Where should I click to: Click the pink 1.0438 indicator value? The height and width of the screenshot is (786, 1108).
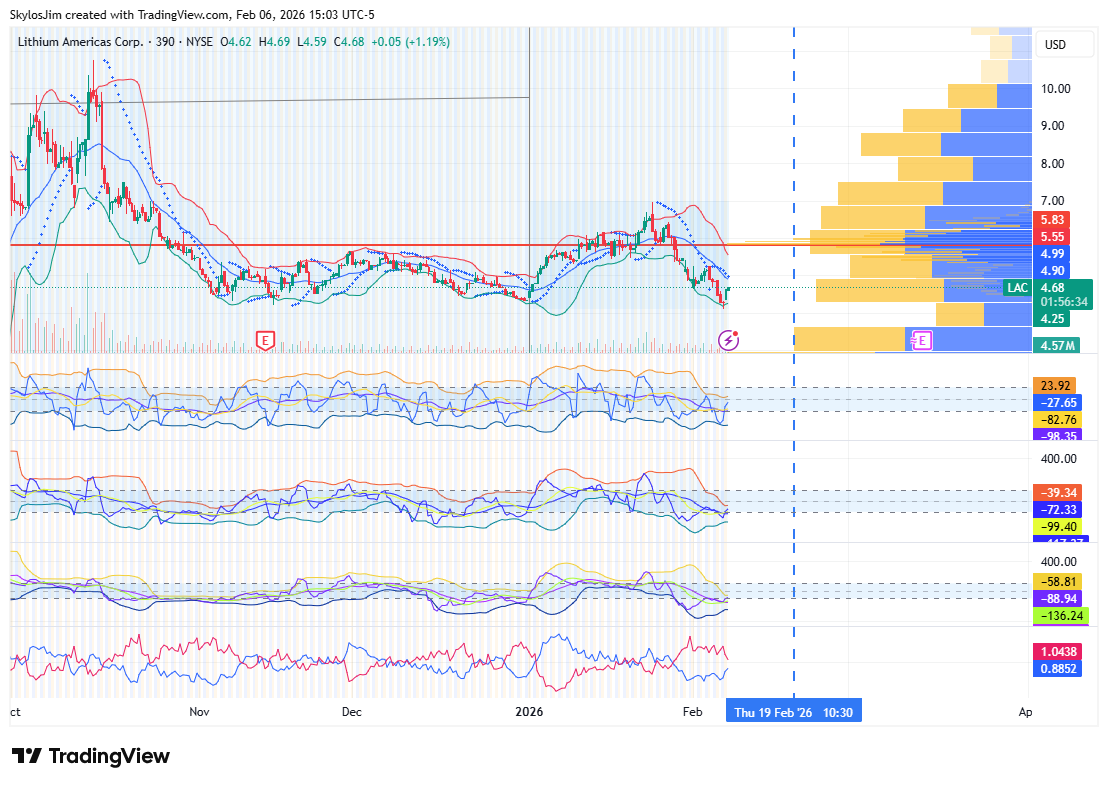tap(1058, 651)
